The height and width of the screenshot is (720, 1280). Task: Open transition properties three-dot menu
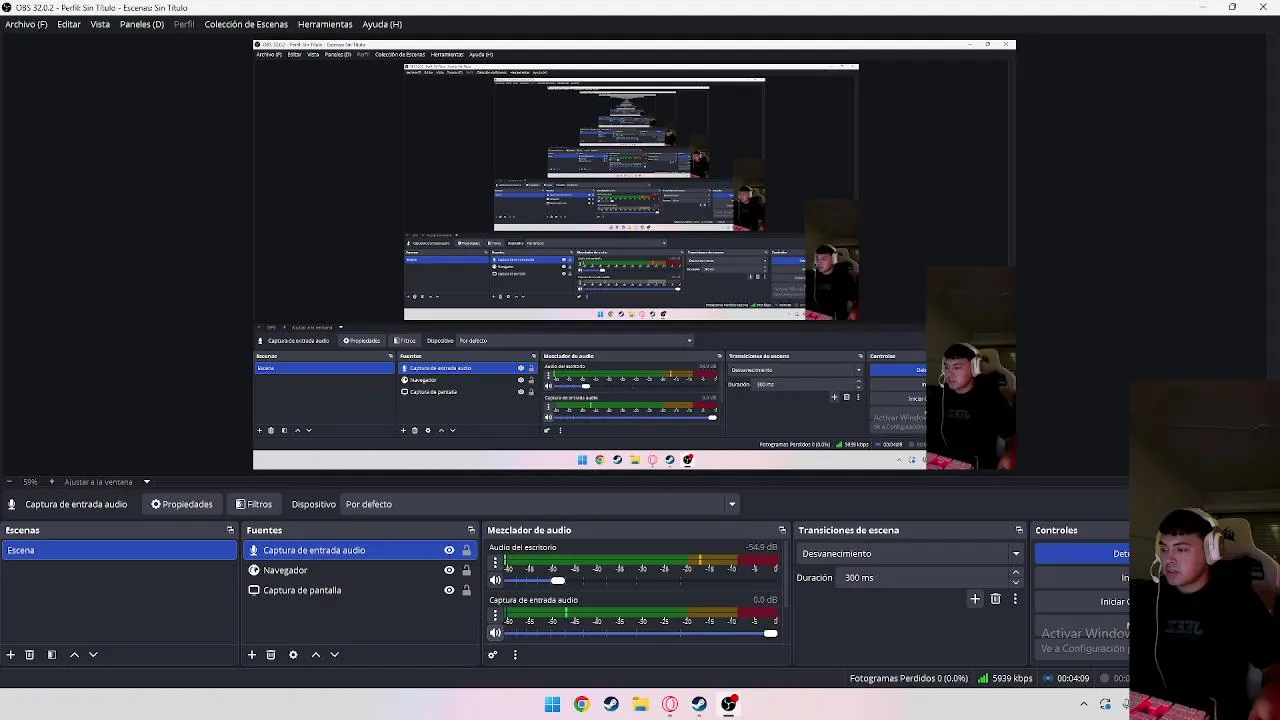1015,599
